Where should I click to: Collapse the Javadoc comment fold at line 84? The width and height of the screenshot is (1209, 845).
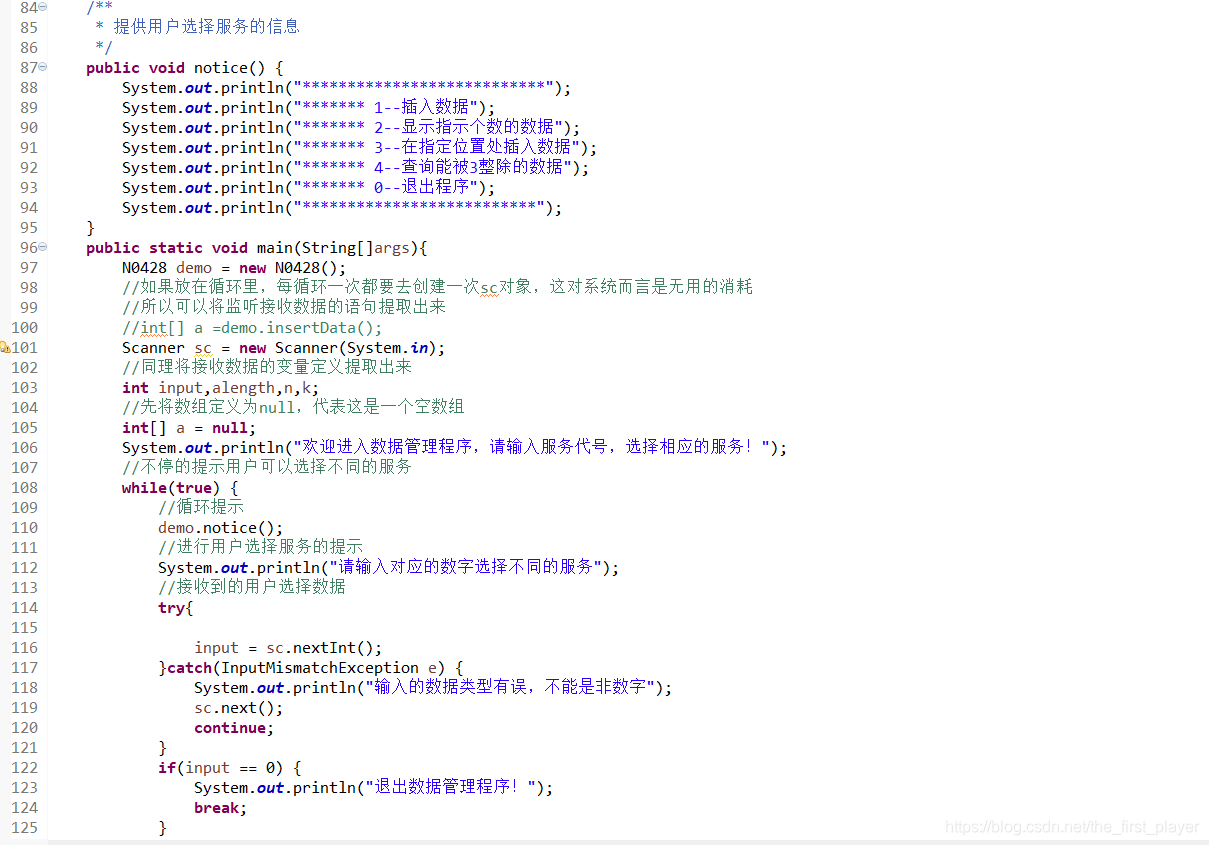click(43, 7)
